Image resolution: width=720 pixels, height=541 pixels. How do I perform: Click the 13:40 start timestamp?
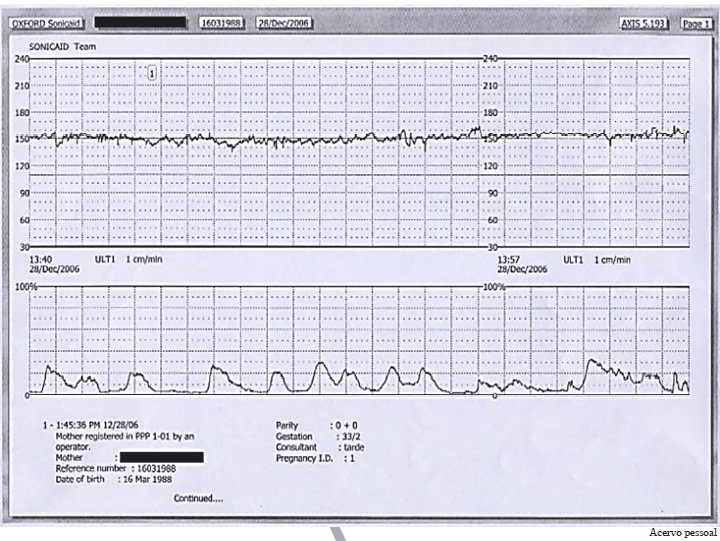click(x=43, y=258)
